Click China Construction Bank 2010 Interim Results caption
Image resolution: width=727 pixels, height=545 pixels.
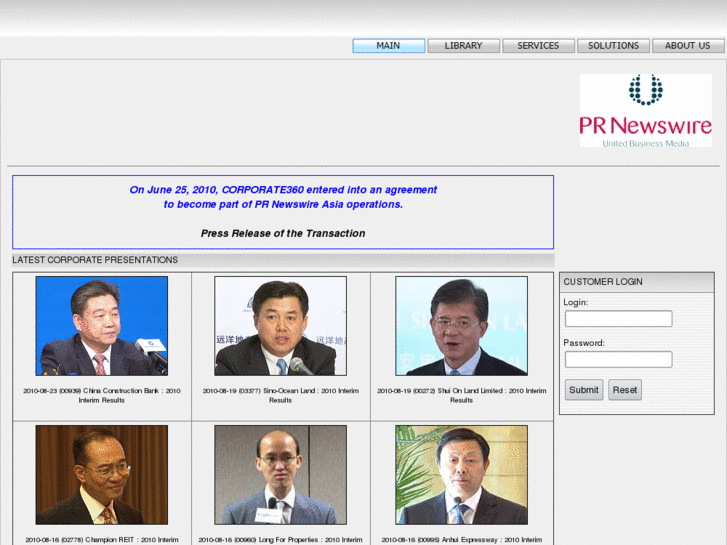click(x=102, y=395)
